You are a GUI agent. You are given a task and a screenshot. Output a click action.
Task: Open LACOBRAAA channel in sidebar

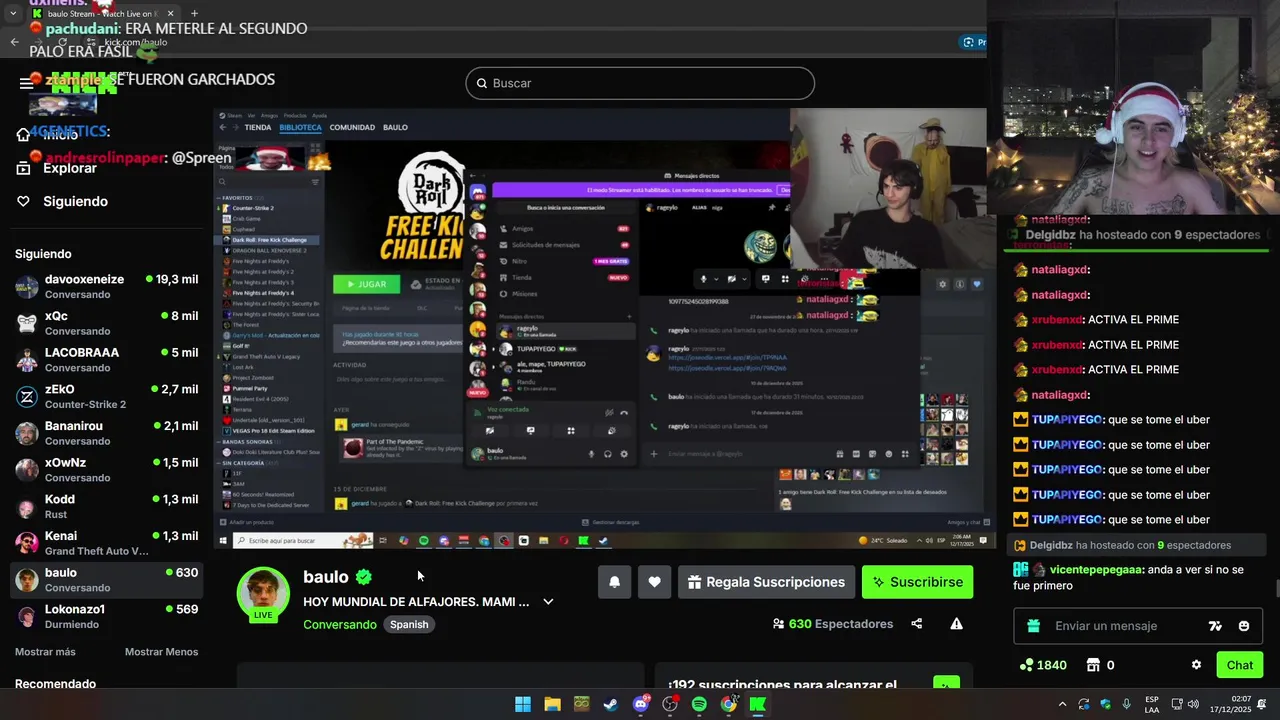click(x=105, y=360)
